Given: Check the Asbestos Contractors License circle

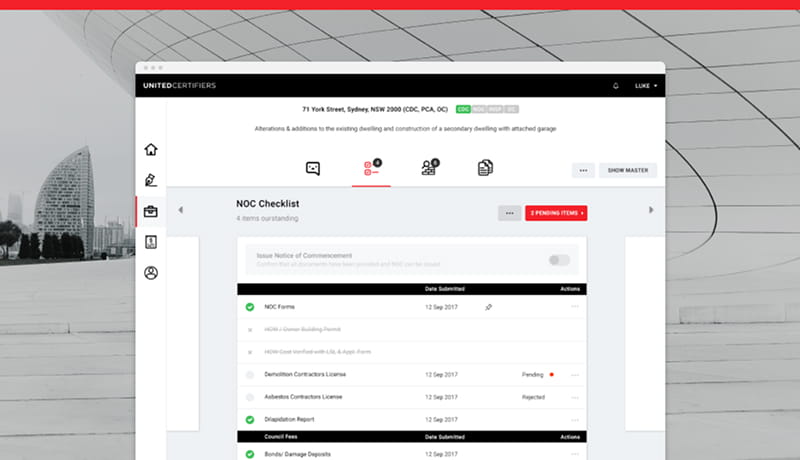Looking at the screenshot, I should tap(250, 397).
